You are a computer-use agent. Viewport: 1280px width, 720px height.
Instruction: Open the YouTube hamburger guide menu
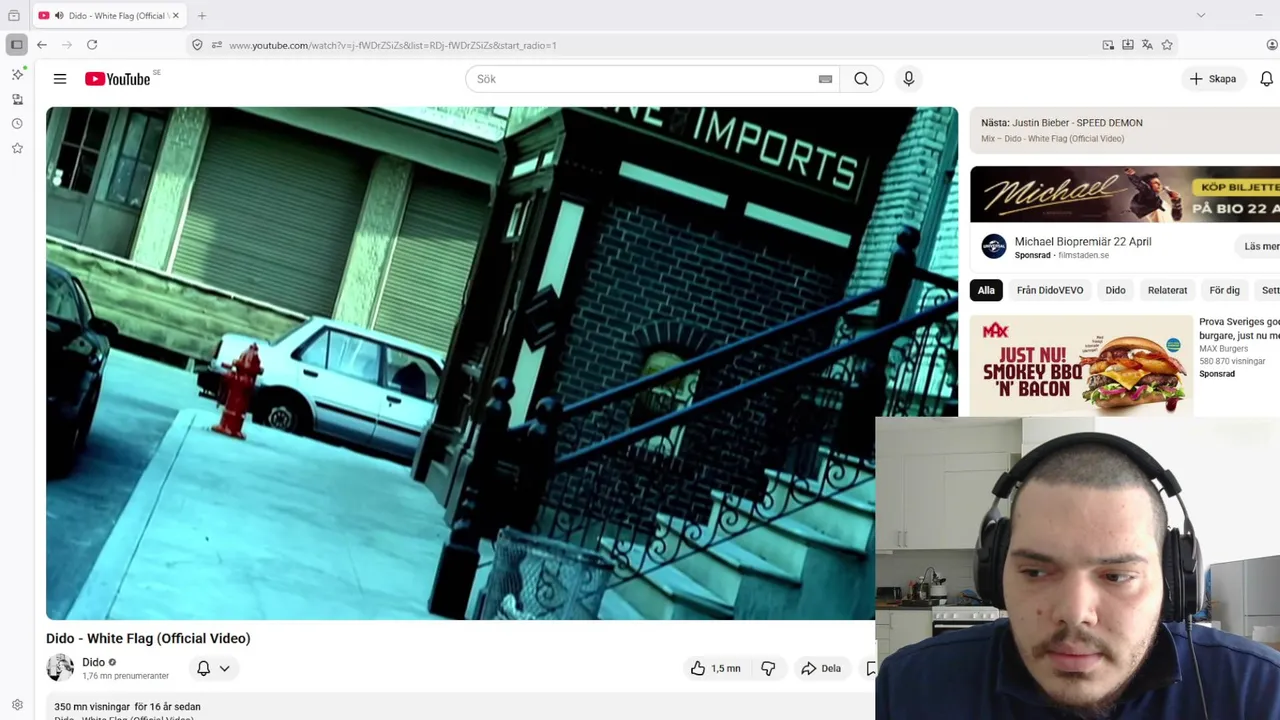point(60,79)
